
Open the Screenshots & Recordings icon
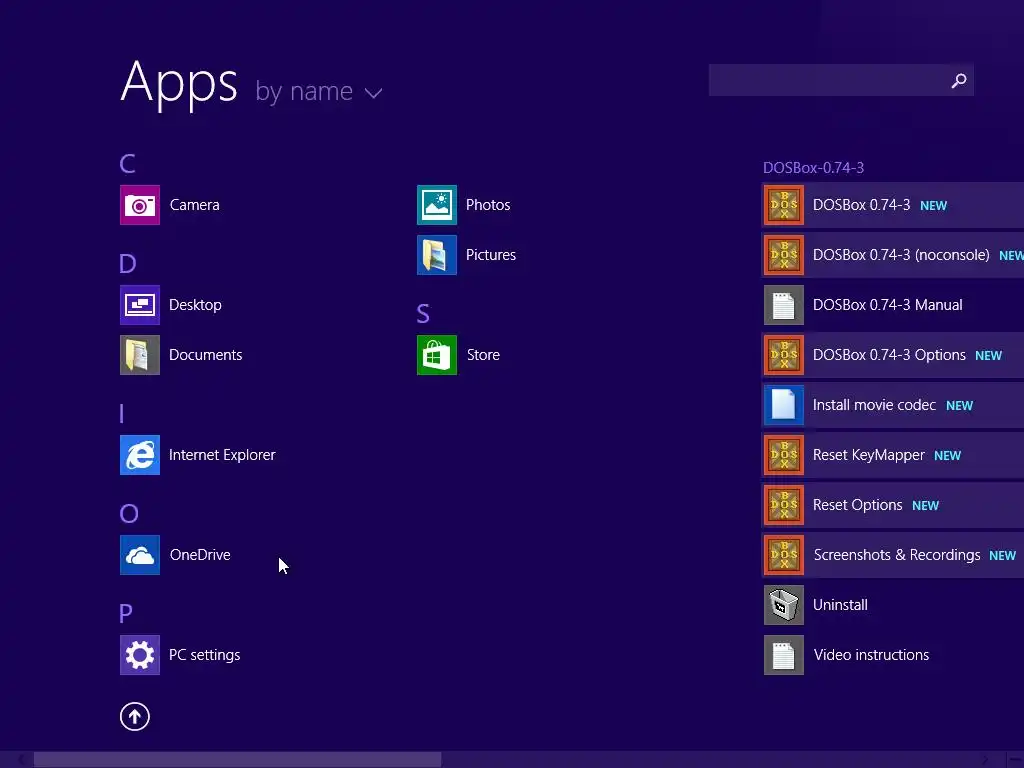click(x=784, y=555)
